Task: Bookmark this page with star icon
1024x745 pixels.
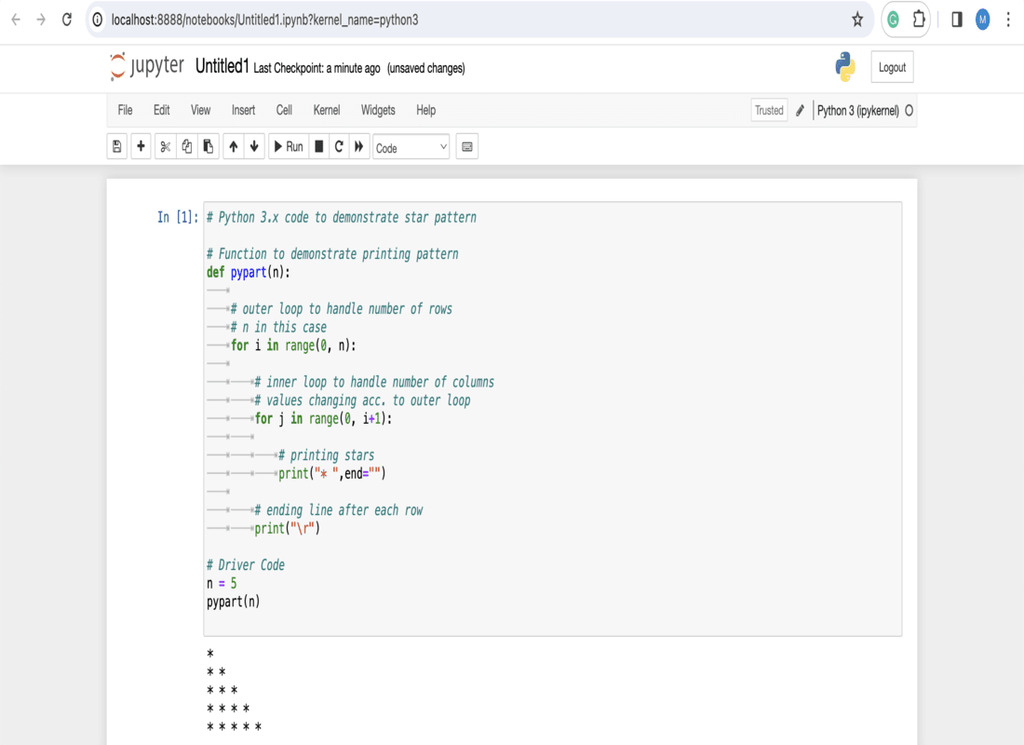Action: click(857, 20)
